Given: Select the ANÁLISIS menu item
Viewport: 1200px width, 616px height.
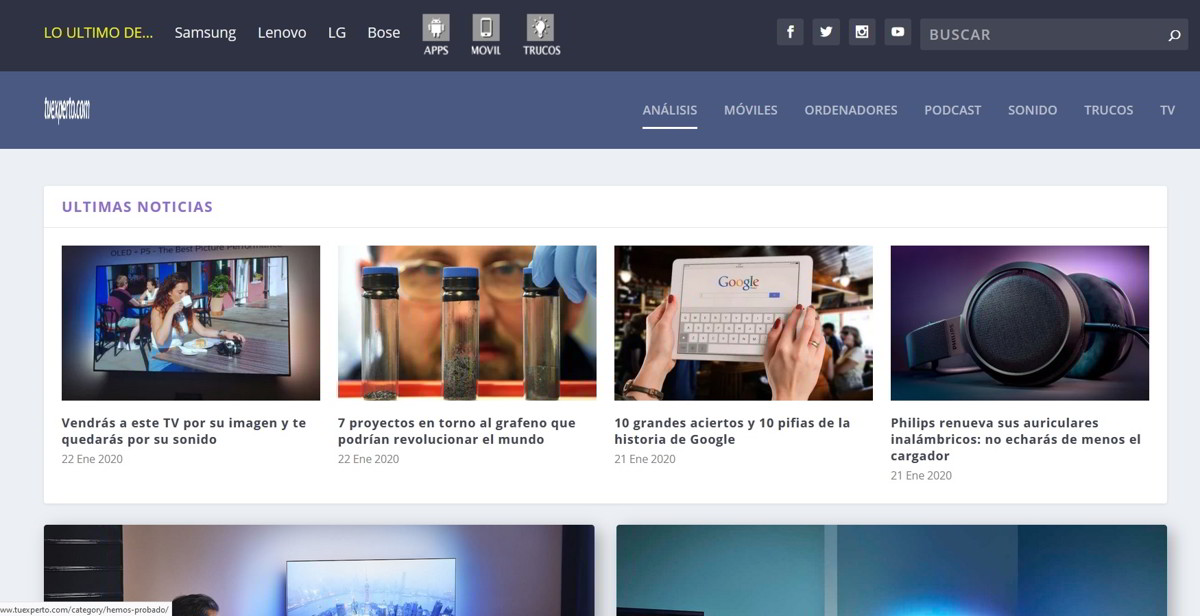Looking at the screenshot, I should click(x=670, y=110).
